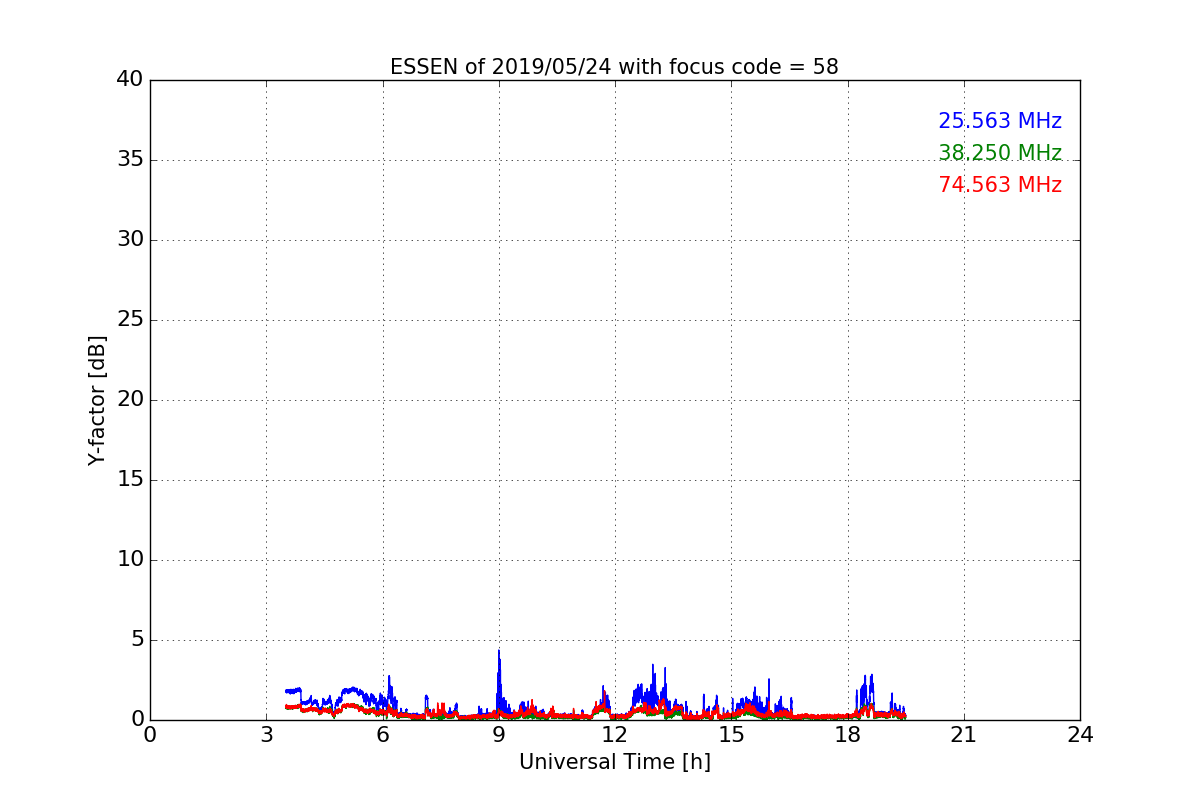
Task: Click the x-axis tick label 21
Action: 964,735
